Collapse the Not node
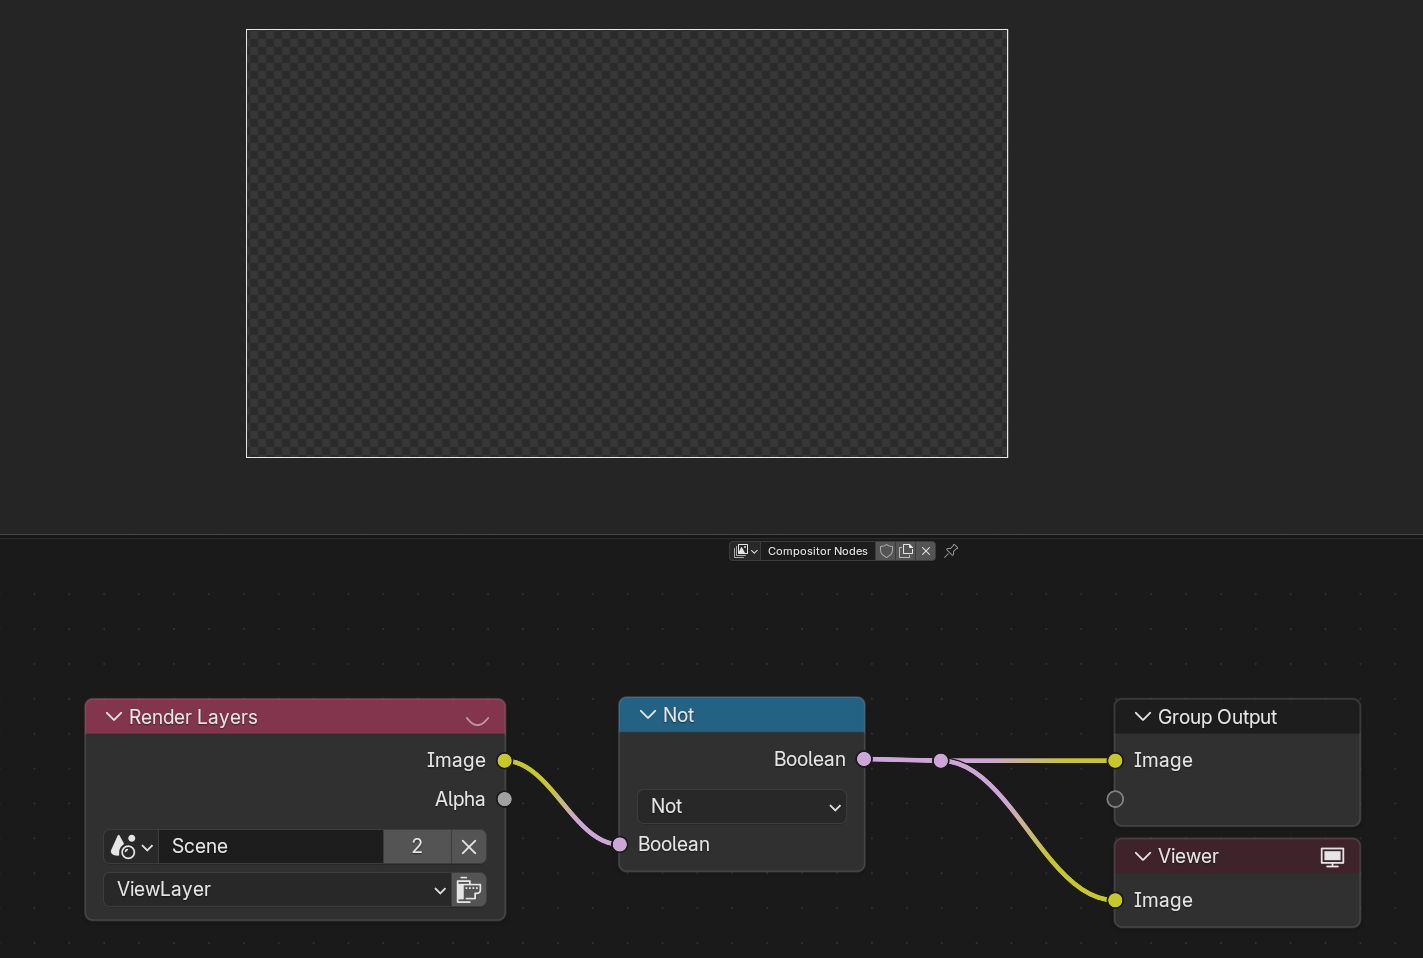The height and width of the screenshot is (958, 1423). (x=647, y=715)
